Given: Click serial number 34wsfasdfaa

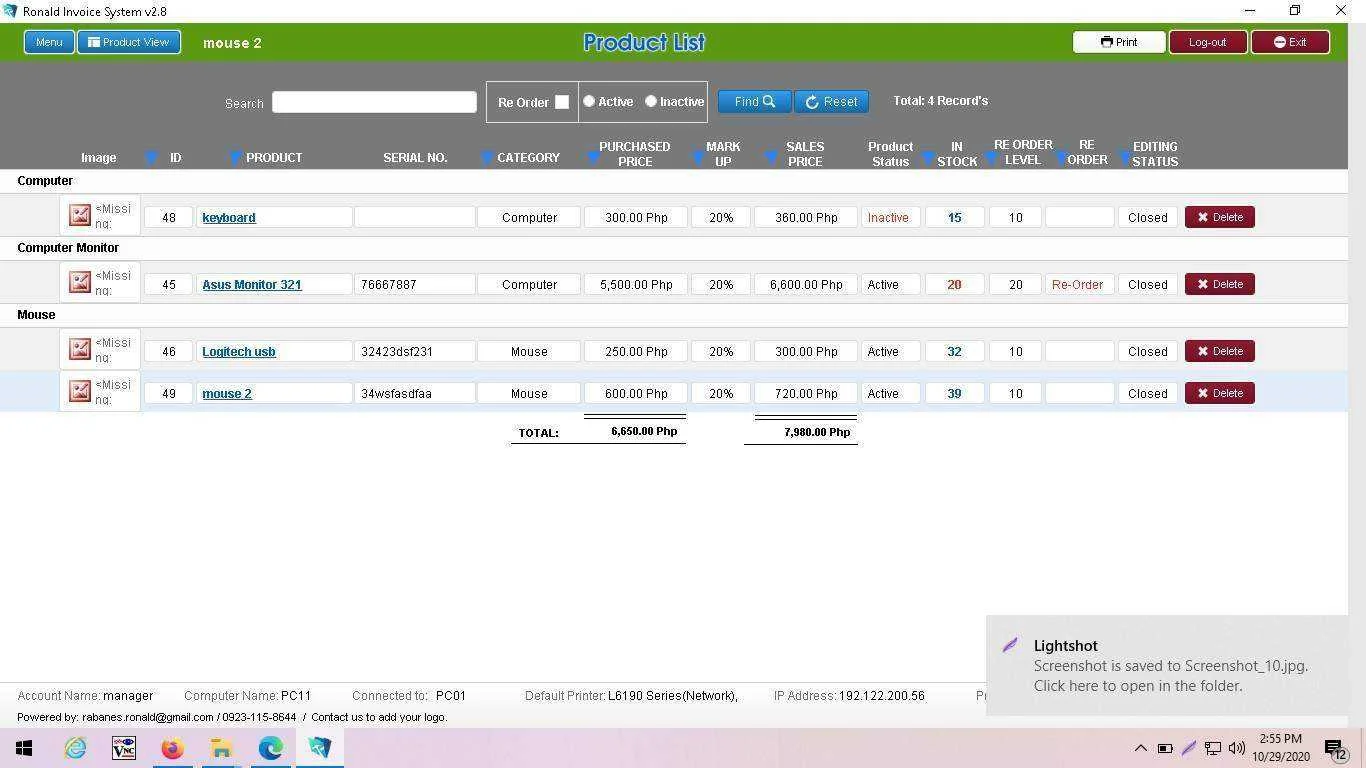Looking at the screenshot, I should [x=415, y=393].
